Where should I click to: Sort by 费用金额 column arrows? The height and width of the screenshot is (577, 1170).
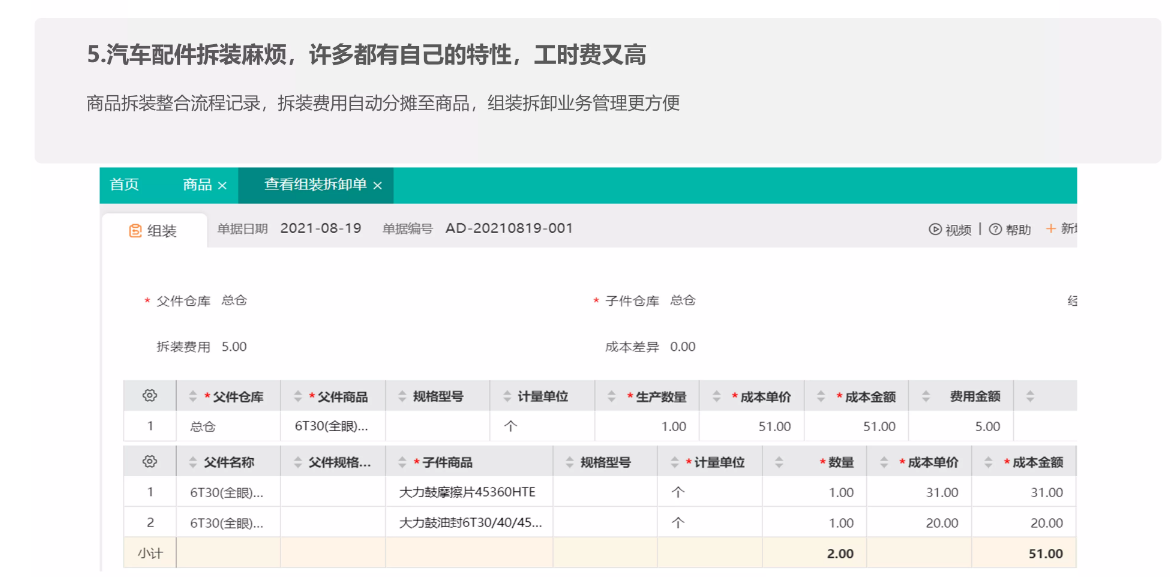click(x=925, y=396)
